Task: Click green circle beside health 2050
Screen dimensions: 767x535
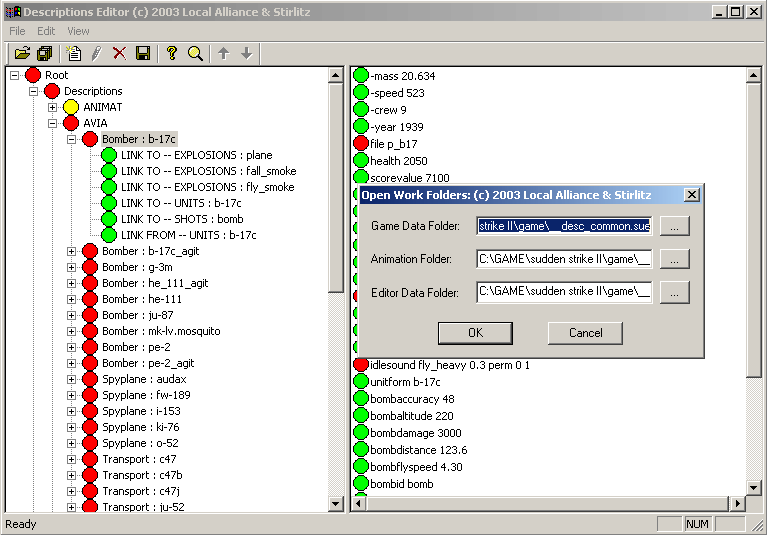Action: click(361, 161)
